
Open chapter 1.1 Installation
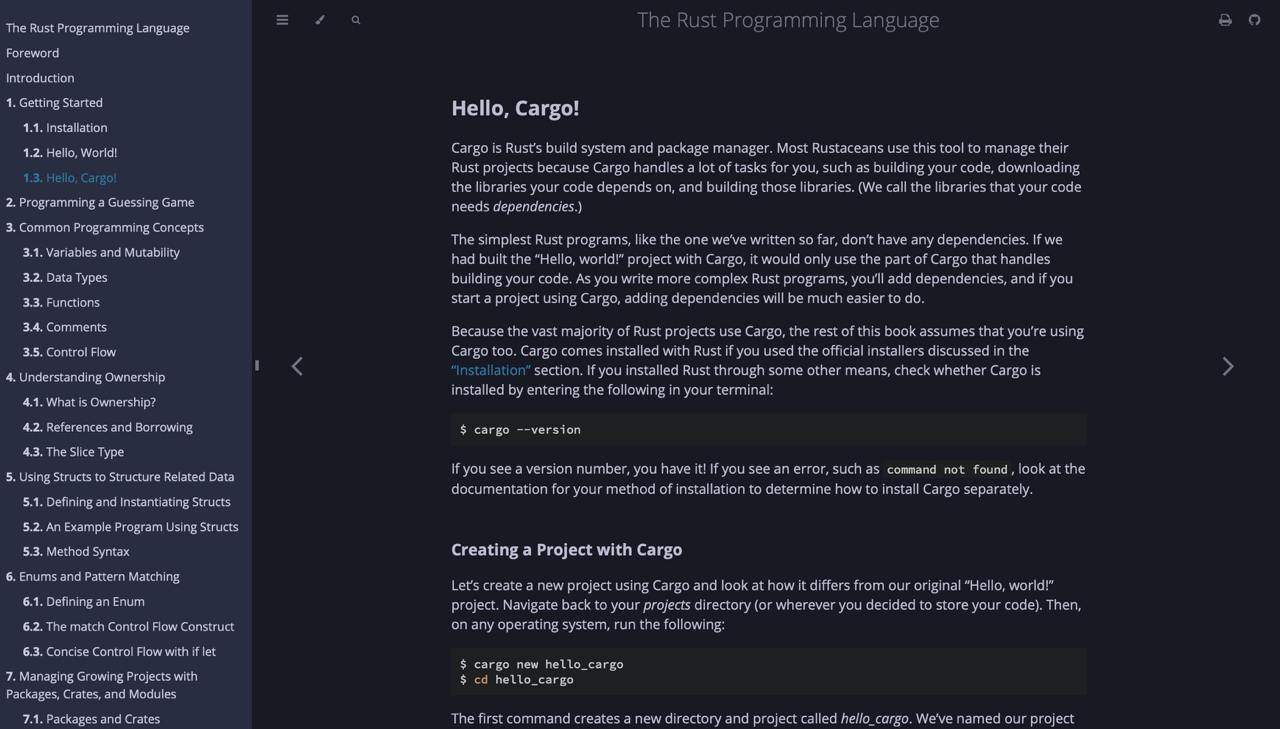[x=65, y=128]
